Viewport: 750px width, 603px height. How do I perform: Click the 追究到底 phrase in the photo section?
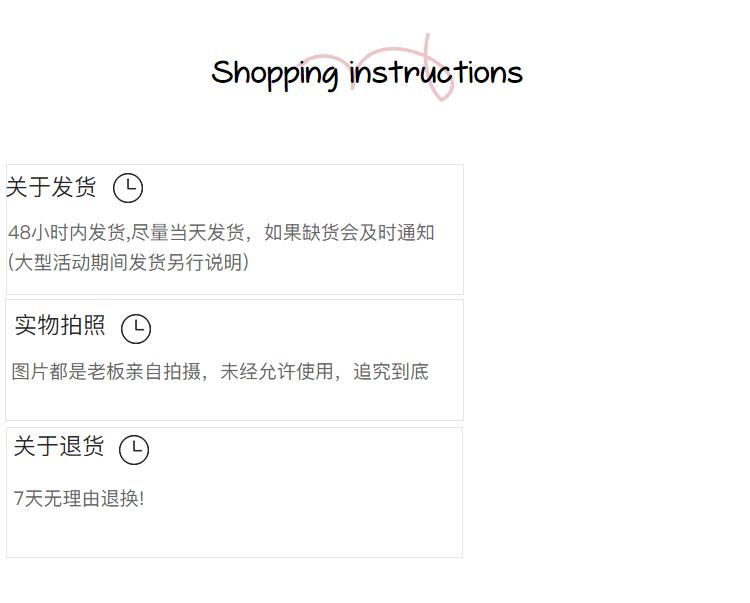(391, 372)
